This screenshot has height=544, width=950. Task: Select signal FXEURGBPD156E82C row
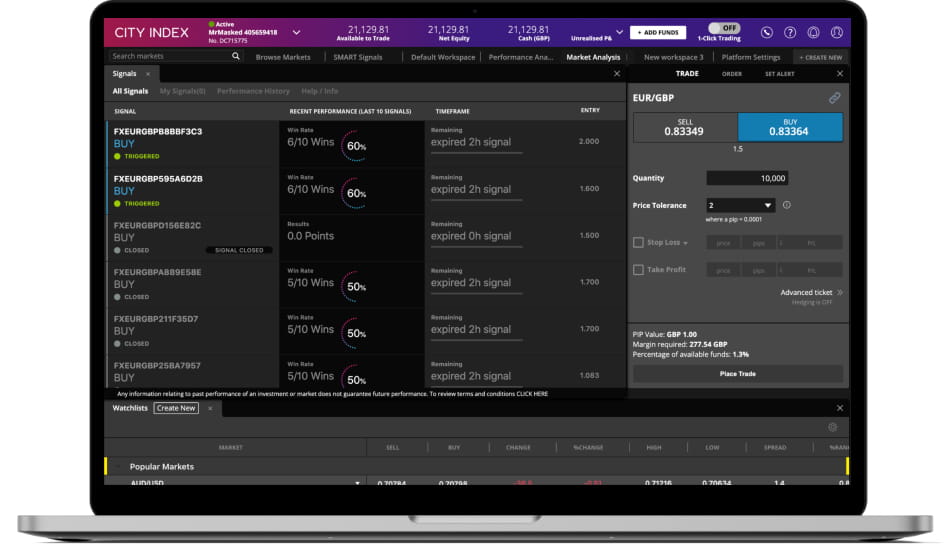click(x=366, y=237)
